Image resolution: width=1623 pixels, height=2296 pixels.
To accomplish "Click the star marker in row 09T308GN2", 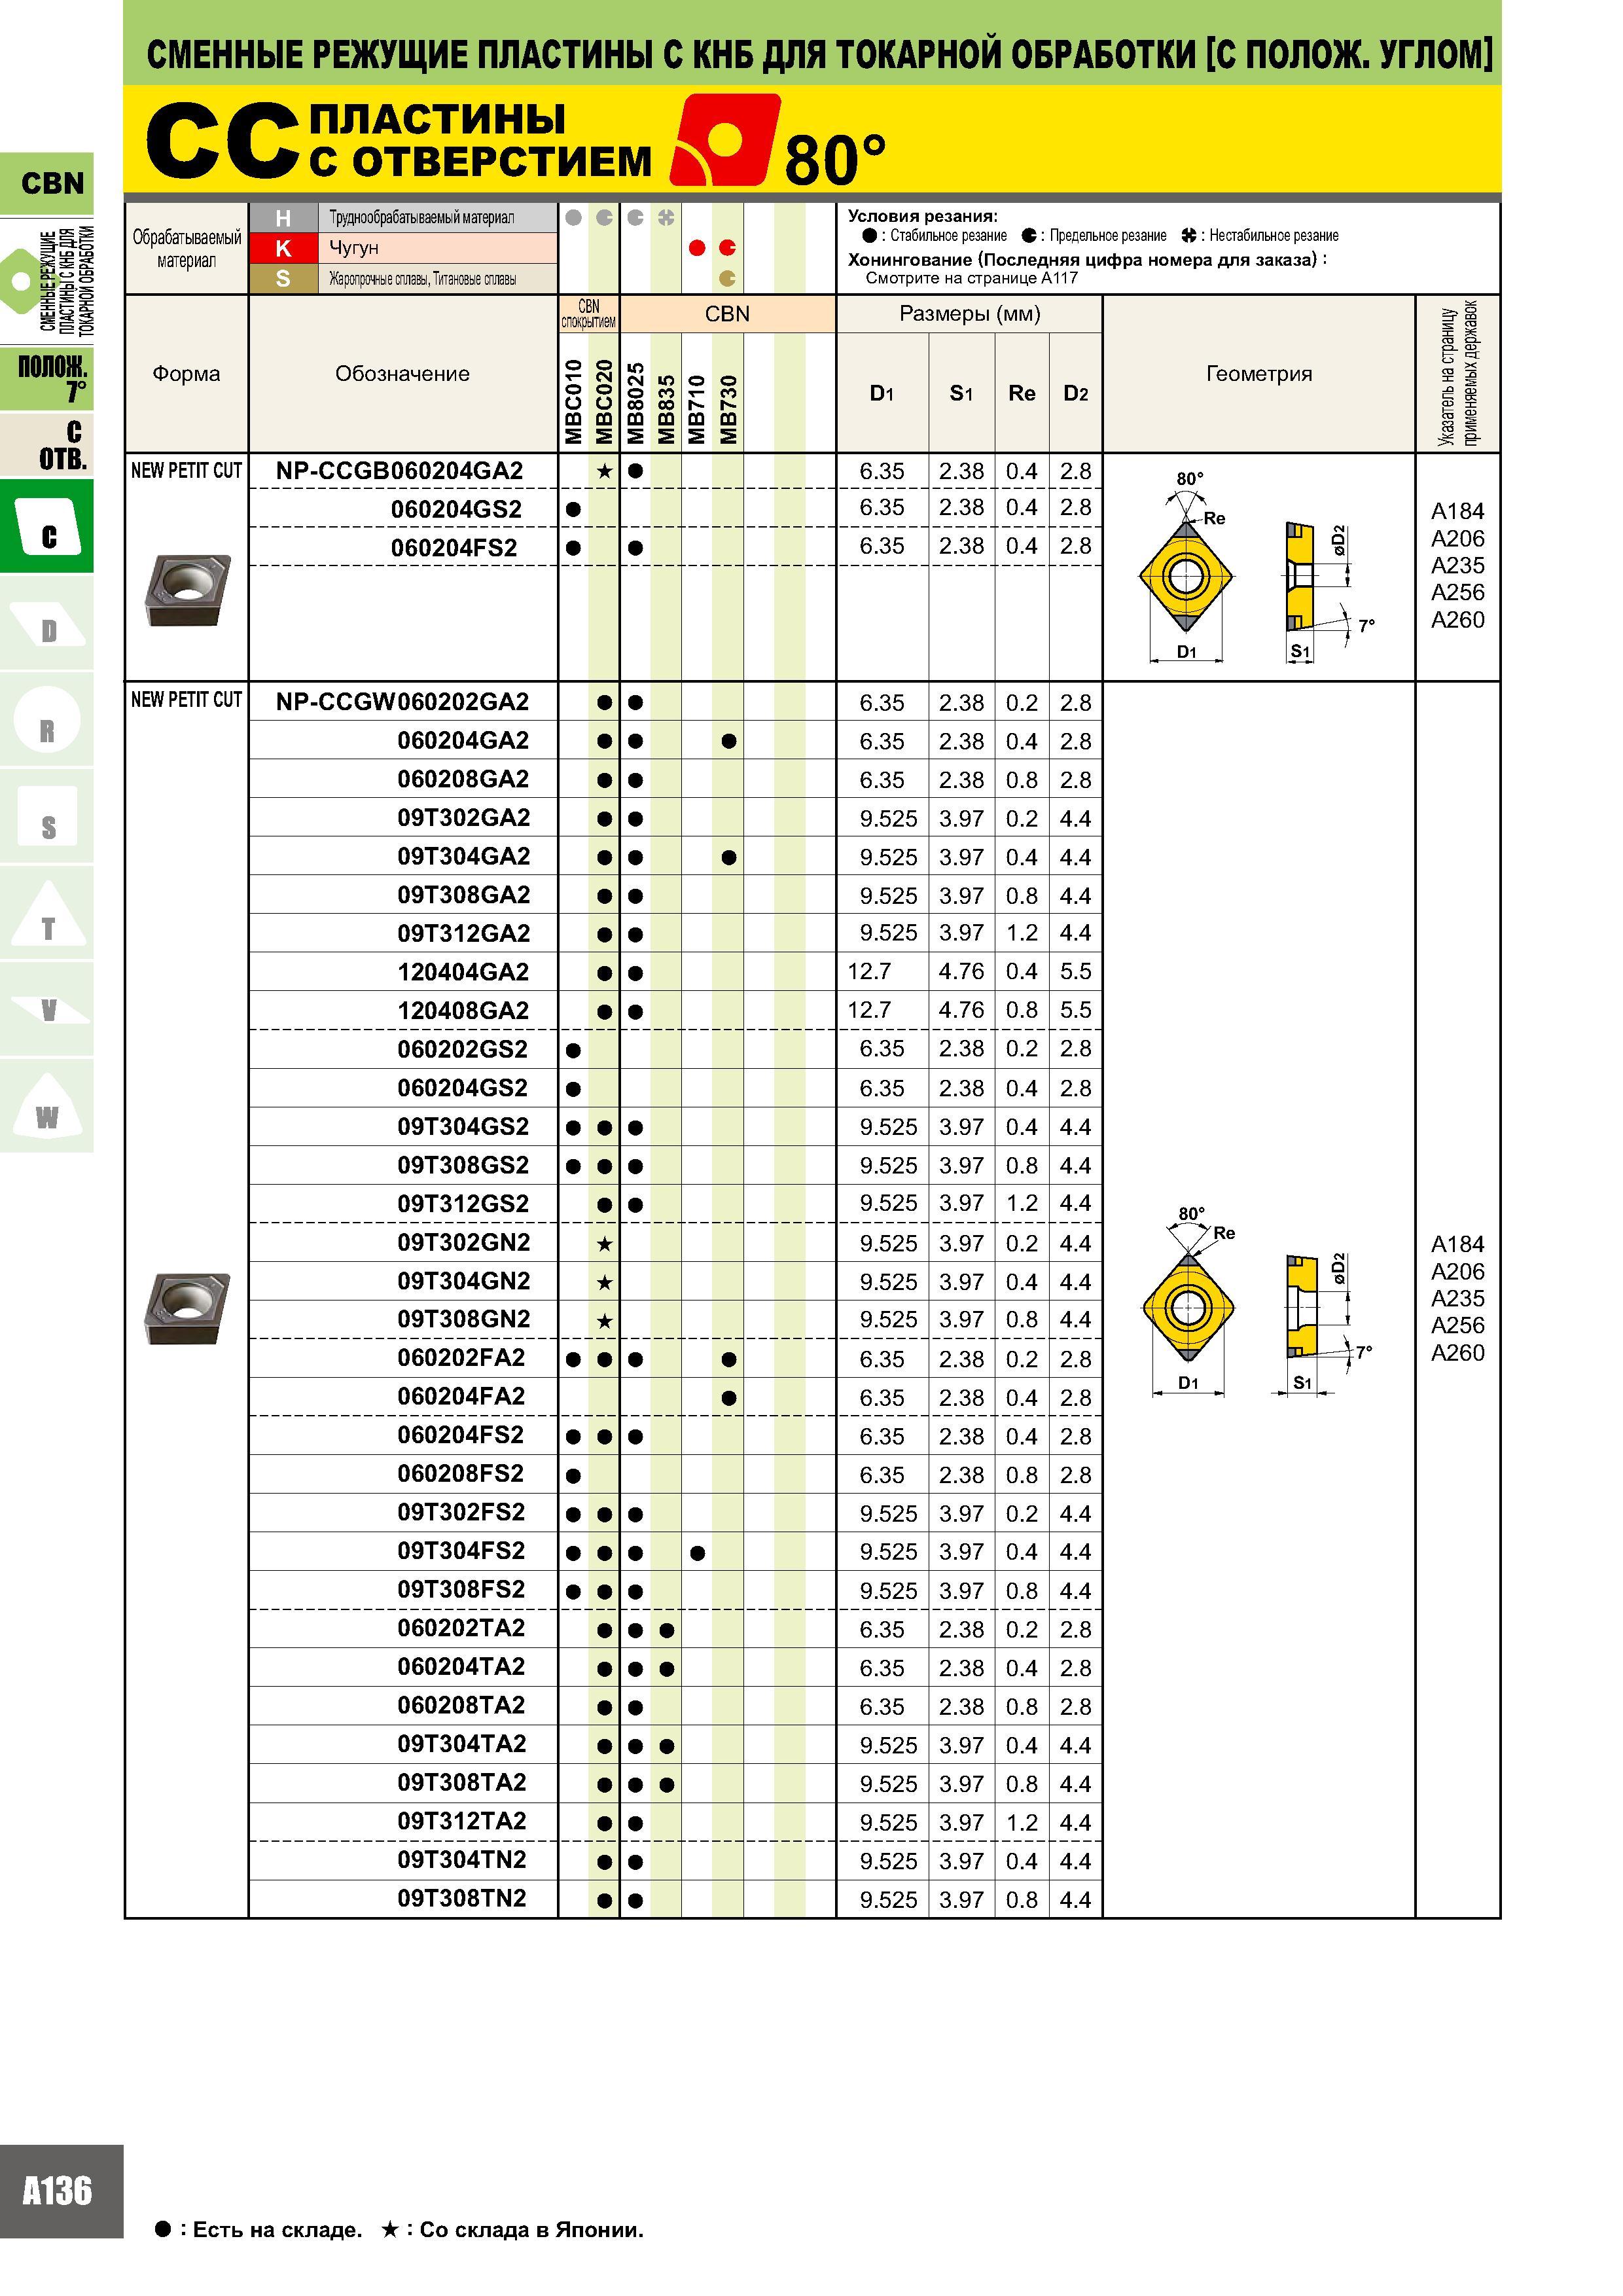I will (x=604, y=1321).
